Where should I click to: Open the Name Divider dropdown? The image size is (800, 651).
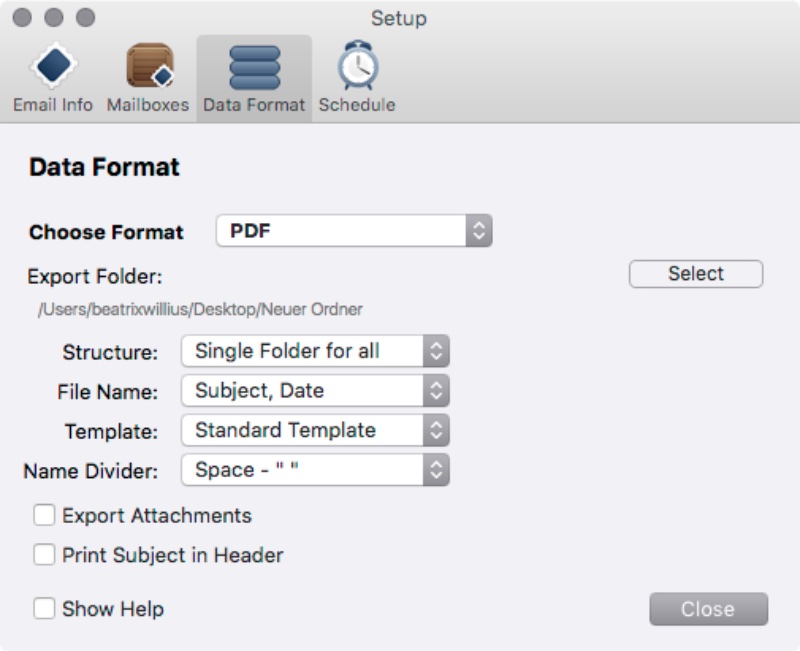[x=315, y=470]
